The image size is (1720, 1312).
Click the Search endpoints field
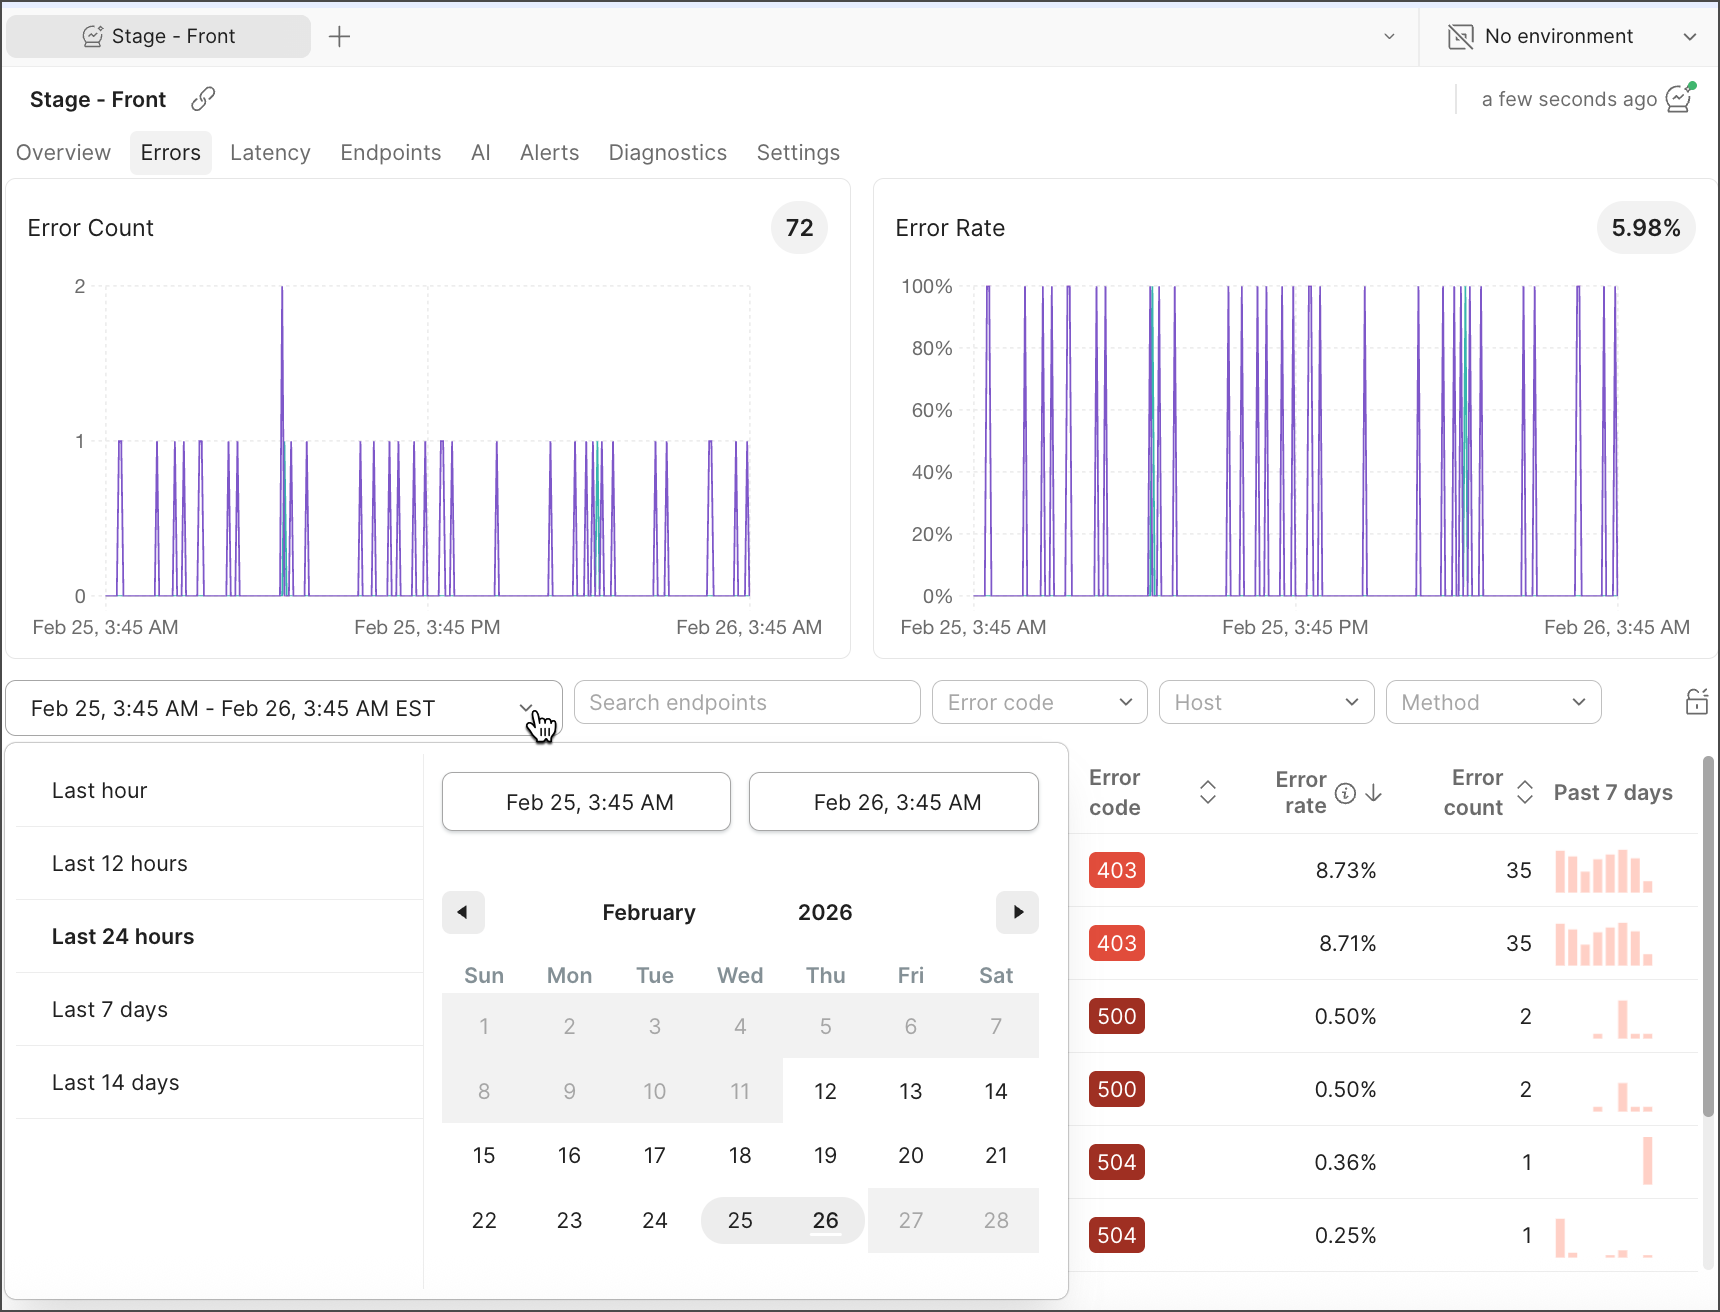point(746,702)
